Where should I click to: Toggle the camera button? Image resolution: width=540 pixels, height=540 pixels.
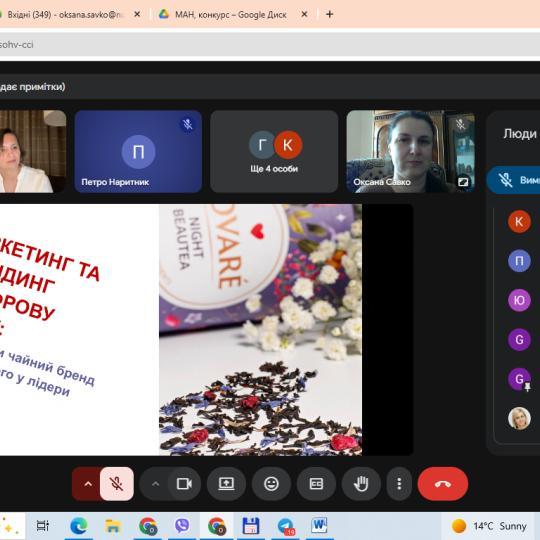184,484
